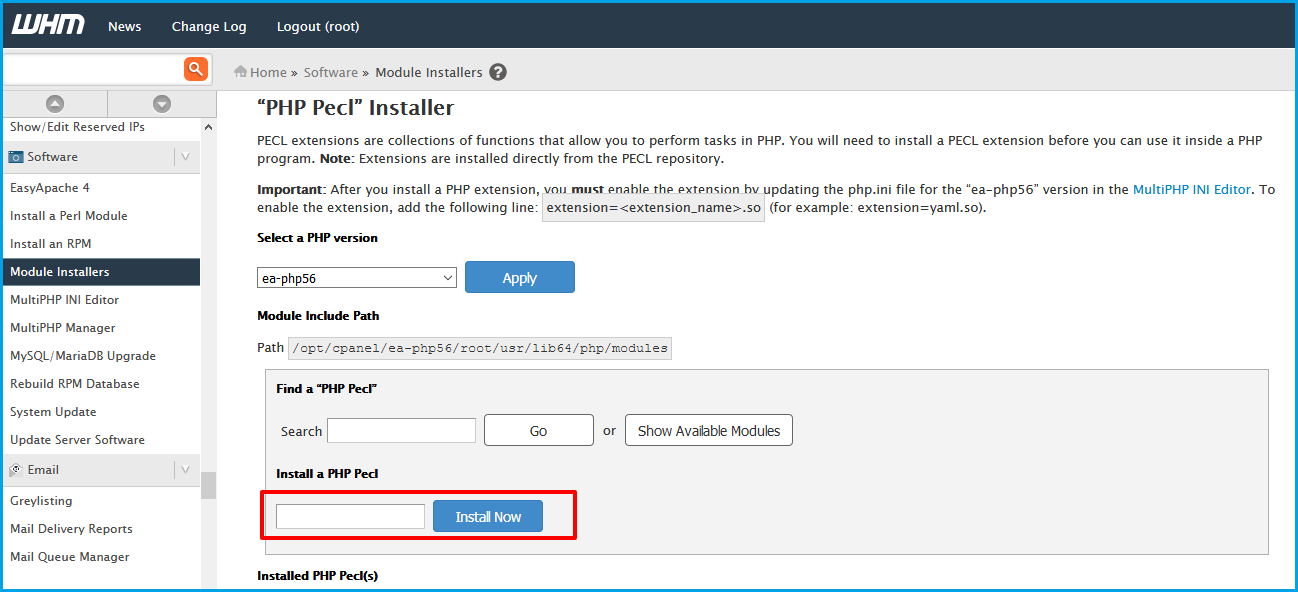The height and width of the screenshot is (592, 1298).
Task: Open the News menu item
Action: (x=125, y=26)
